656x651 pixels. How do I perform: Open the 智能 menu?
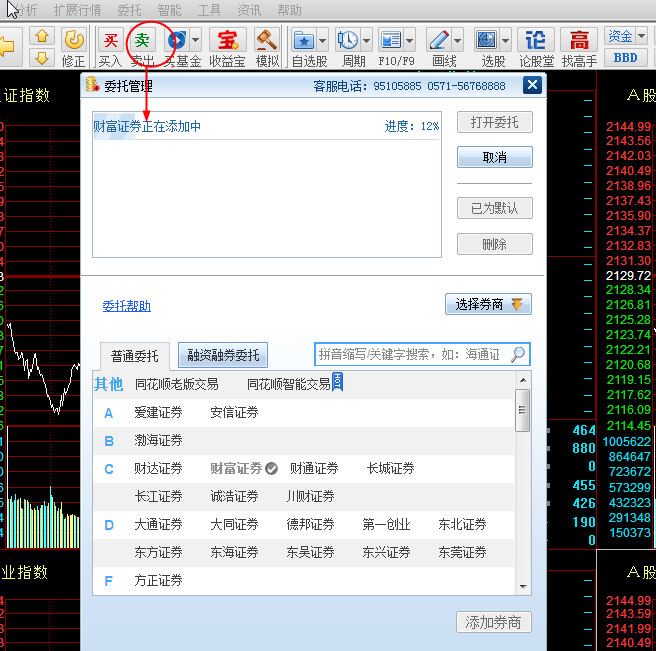pyautogui.click(x=169, y=10)
